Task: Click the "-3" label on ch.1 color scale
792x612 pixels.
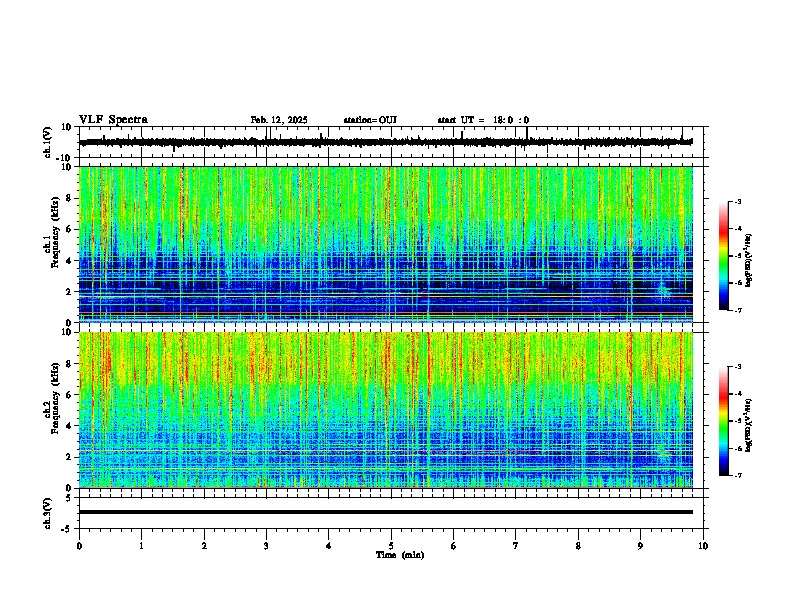Action: click(737, 202)
